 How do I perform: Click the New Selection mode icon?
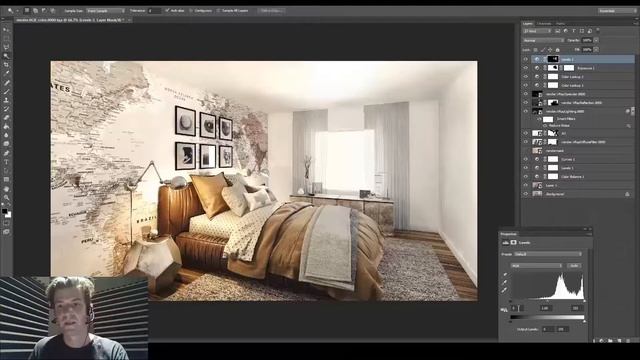coord(27,11)
